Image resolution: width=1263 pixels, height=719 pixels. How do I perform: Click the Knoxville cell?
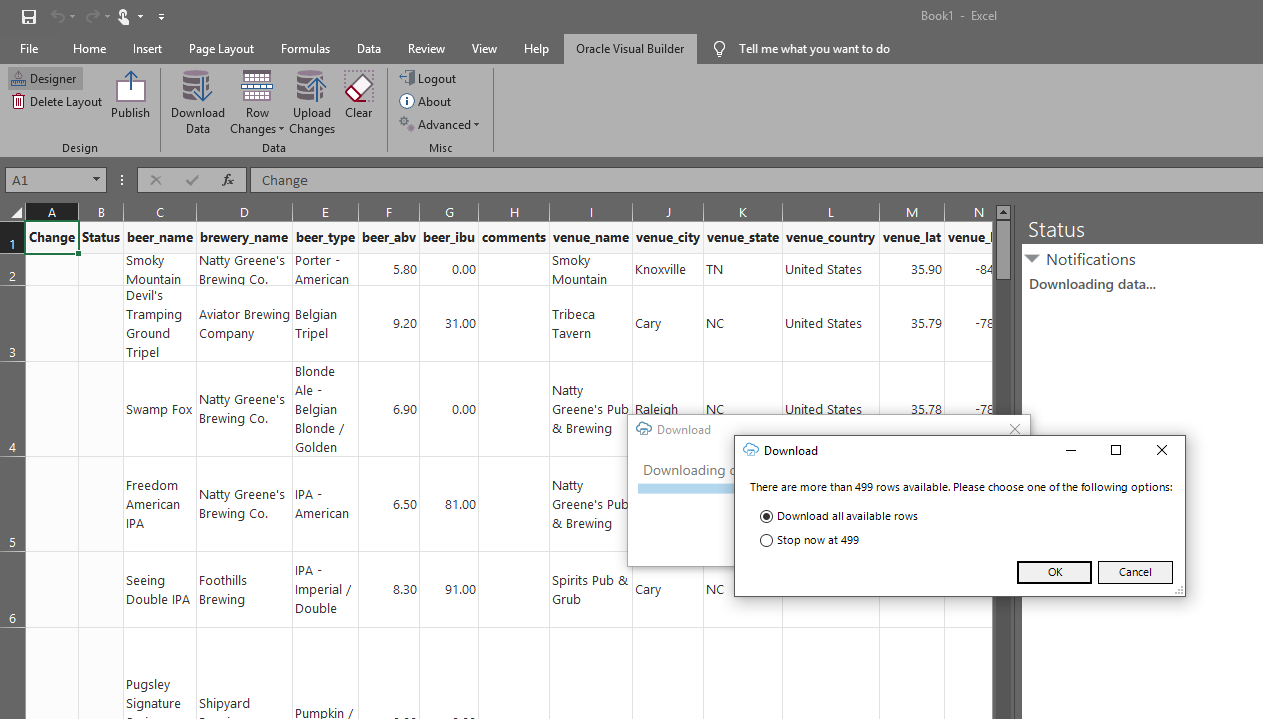(x=668, y=269)
